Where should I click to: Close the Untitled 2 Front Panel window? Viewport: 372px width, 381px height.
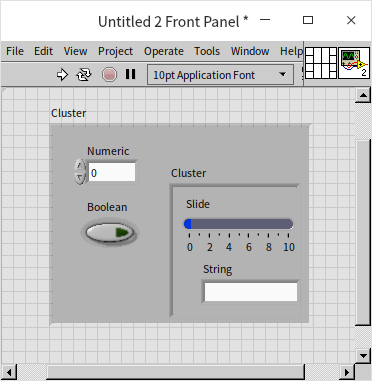[351, 20]
